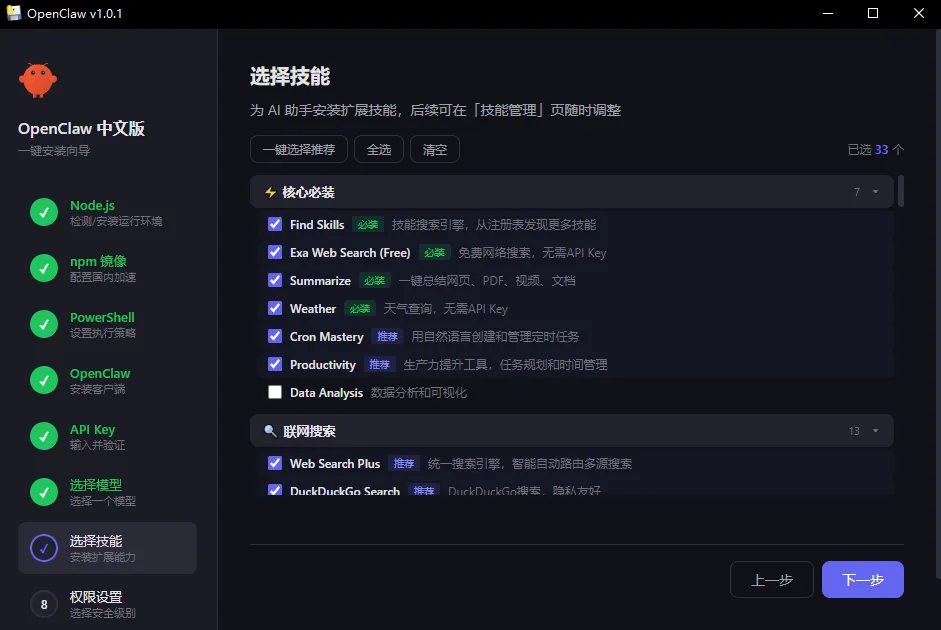This screenshot has width=941, height=630.
Task: Click the 必装 tag beside Summarize
Action: pos(374,280)
